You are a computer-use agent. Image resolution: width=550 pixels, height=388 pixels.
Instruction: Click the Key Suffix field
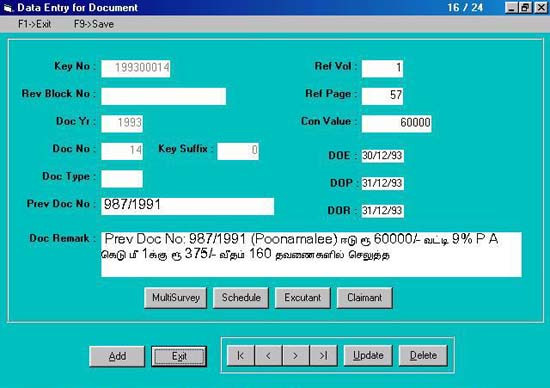pyautogui.click(x=238, y=151)
